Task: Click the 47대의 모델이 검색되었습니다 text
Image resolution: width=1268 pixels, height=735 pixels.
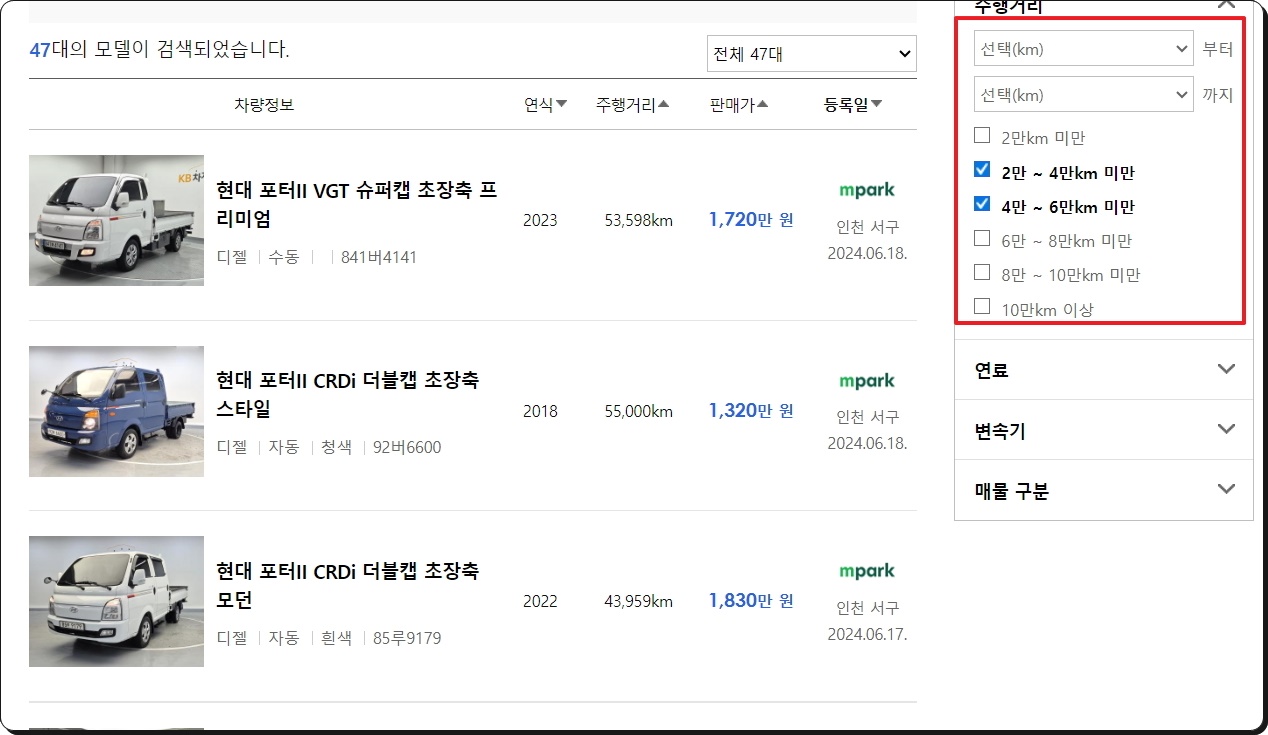Action: [159, 49]
